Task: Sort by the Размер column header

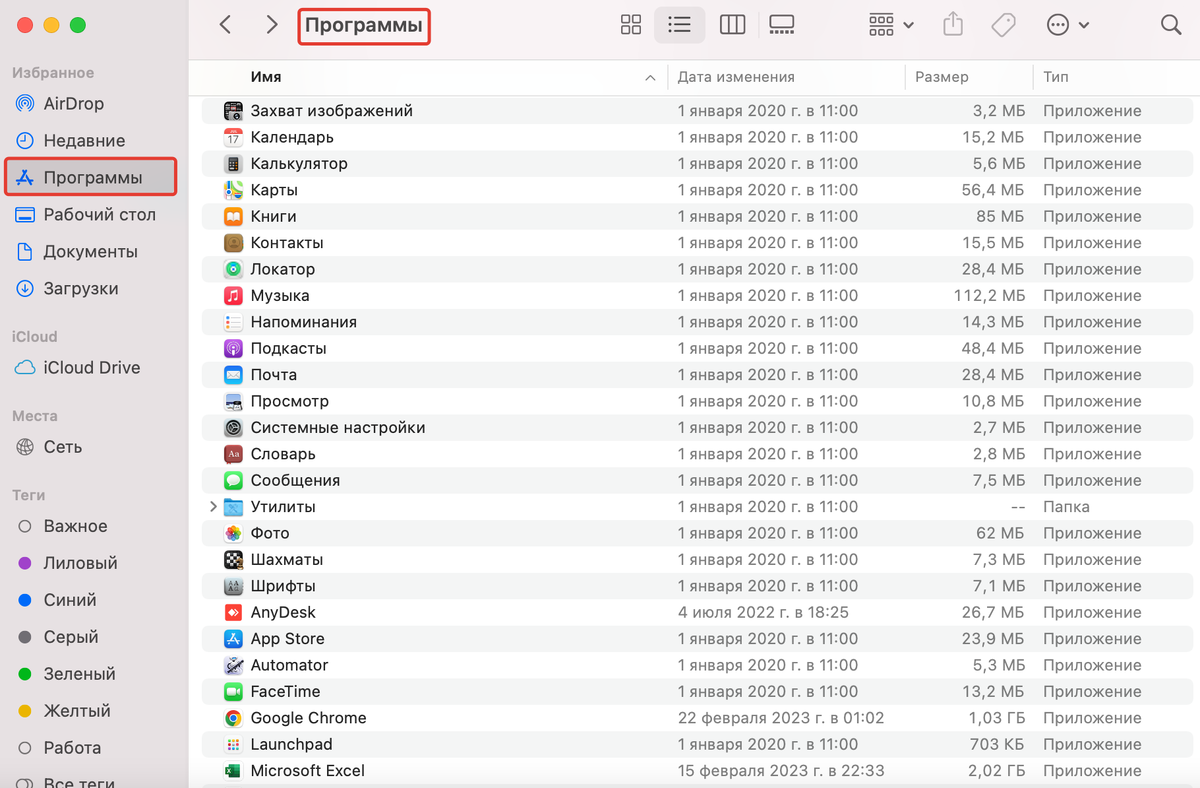Action: 942,77
